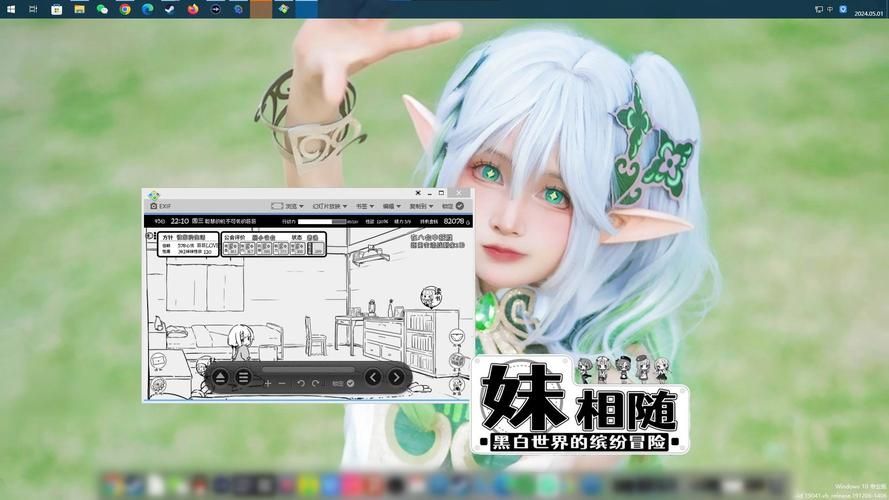
Task: Go to the previous image
Action: pos(372,377)
